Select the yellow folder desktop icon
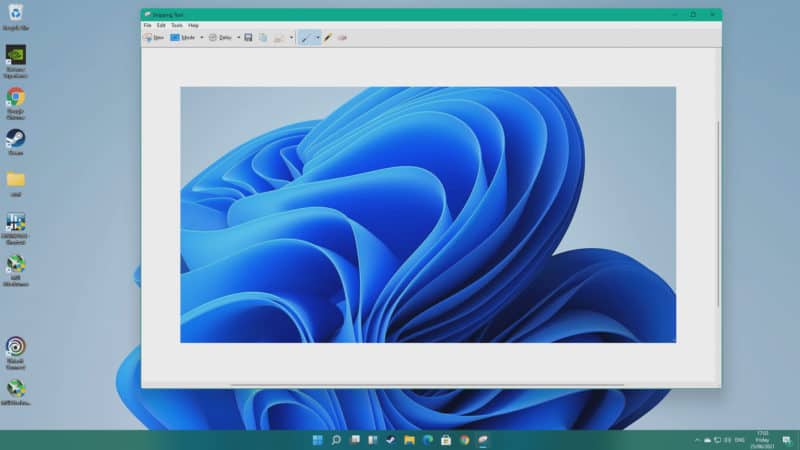This screenshot has height=450, width=800. coord(16,184)
